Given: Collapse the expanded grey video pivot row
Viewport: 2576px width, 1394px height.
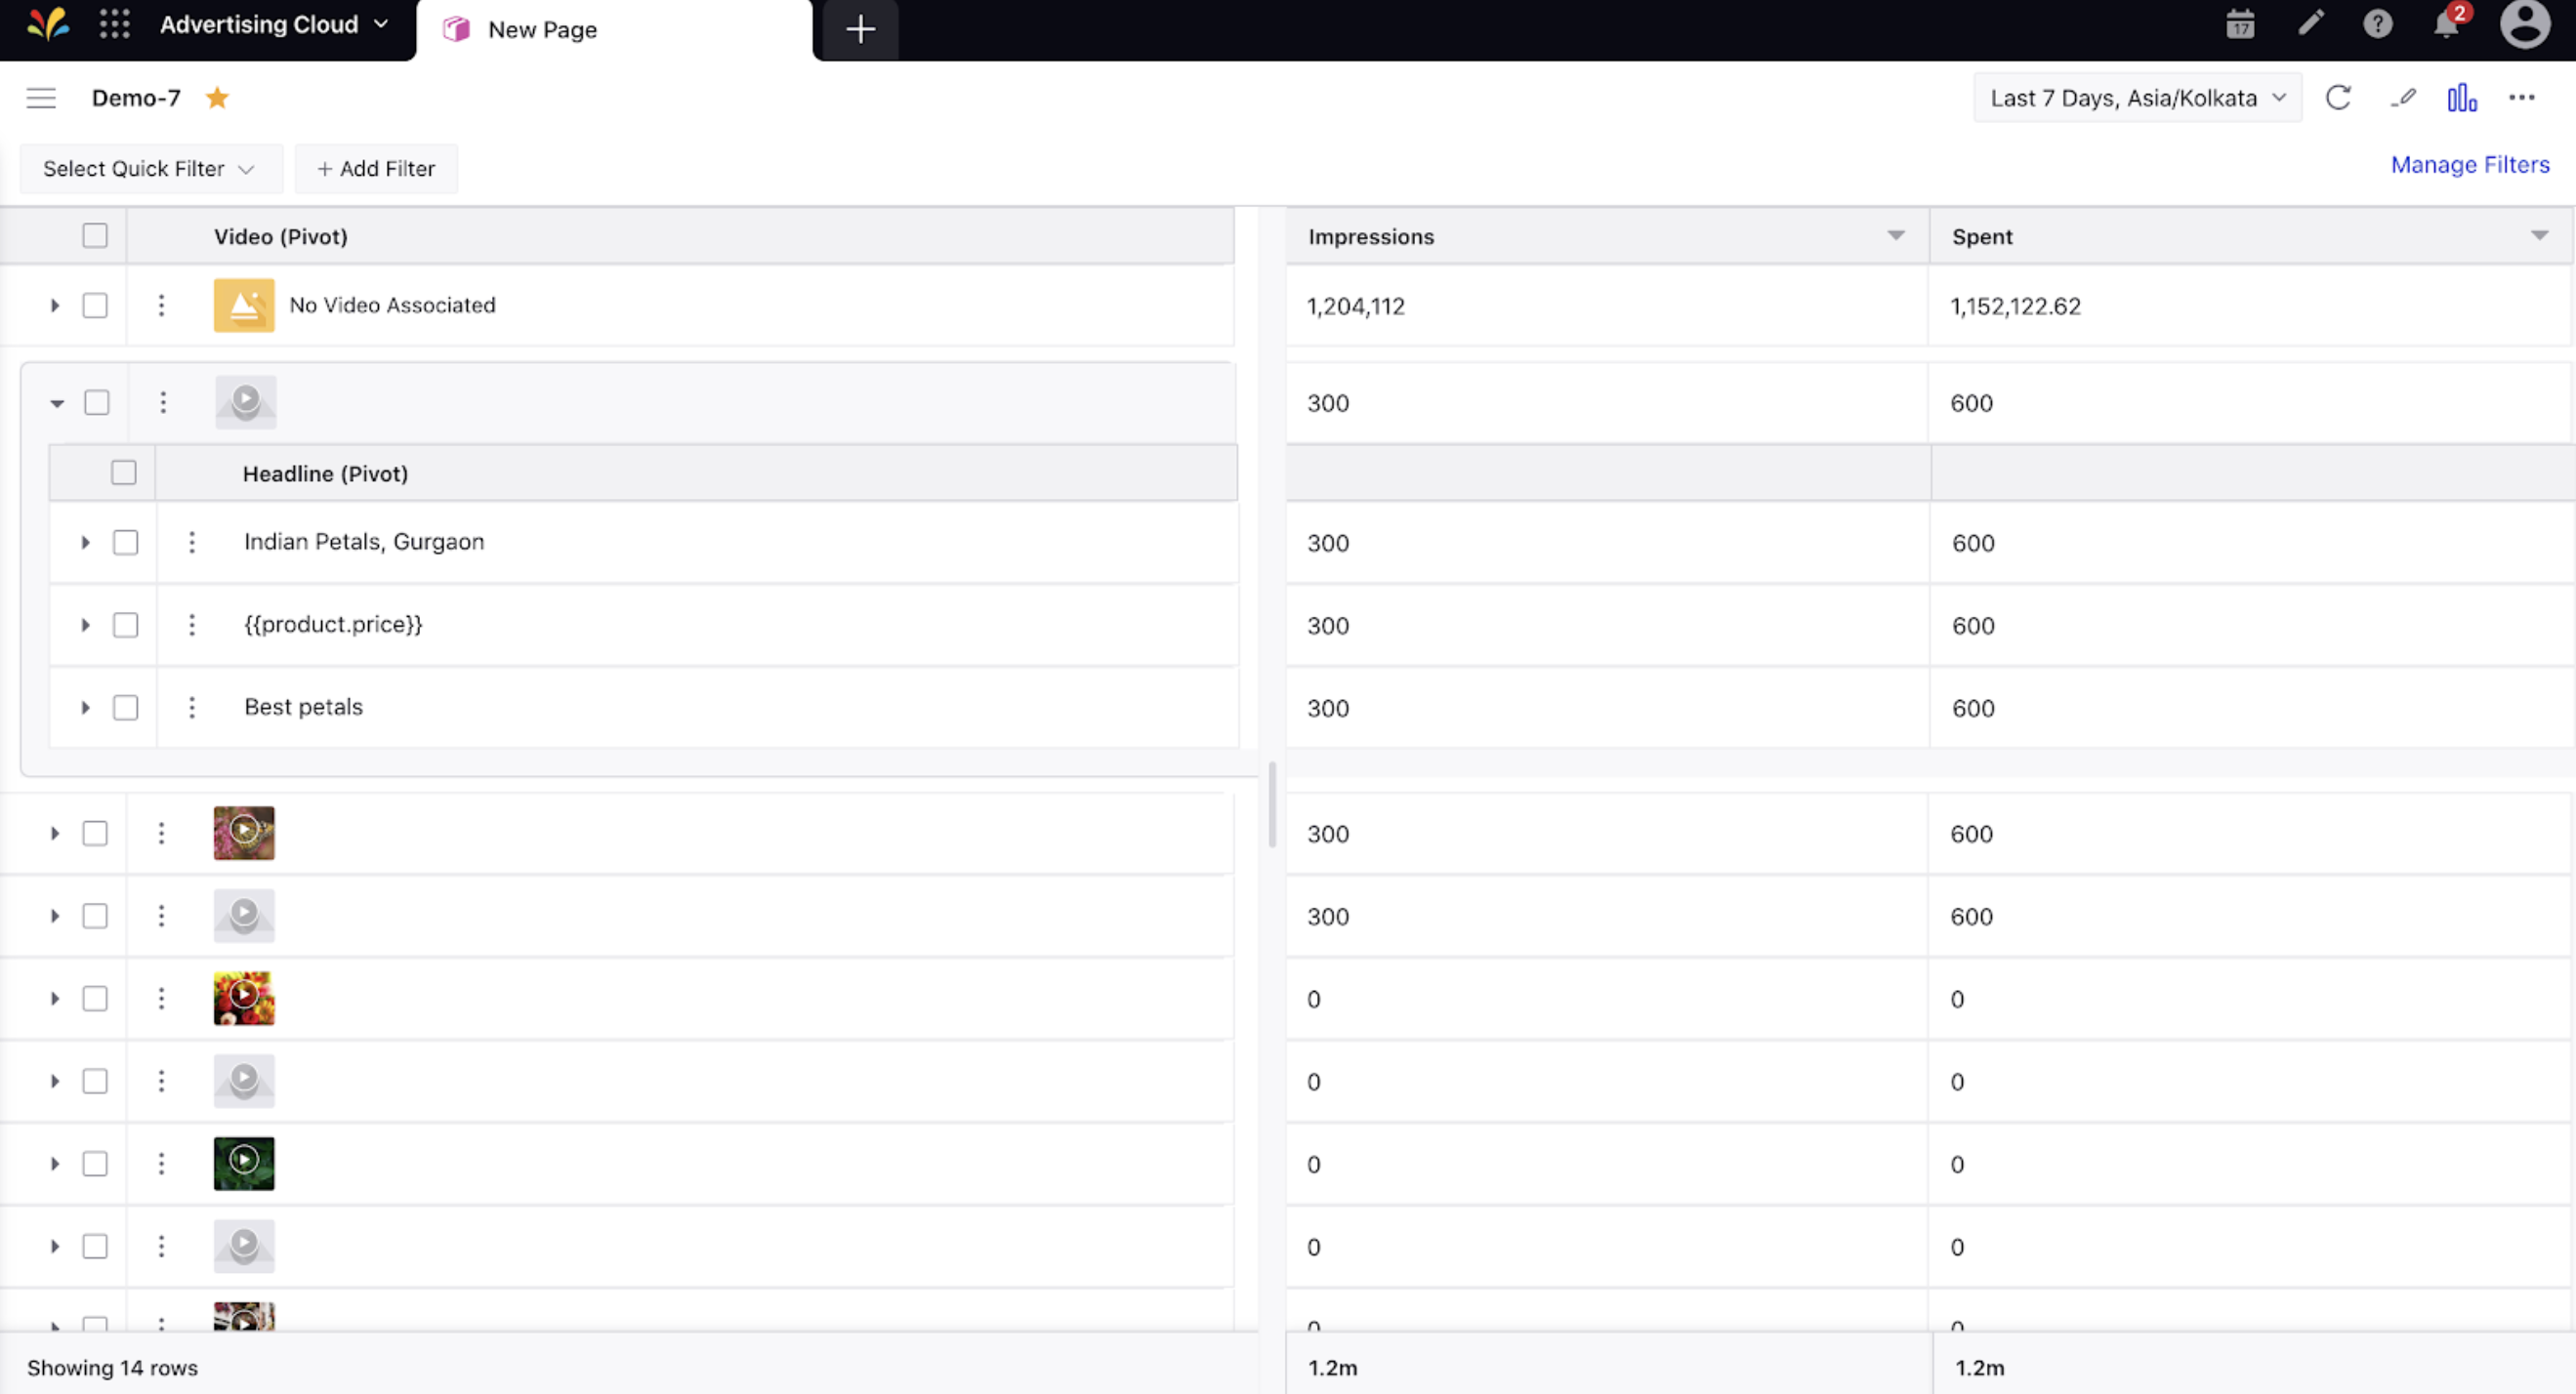Looking at the screenshot, I should click(57, 402).
